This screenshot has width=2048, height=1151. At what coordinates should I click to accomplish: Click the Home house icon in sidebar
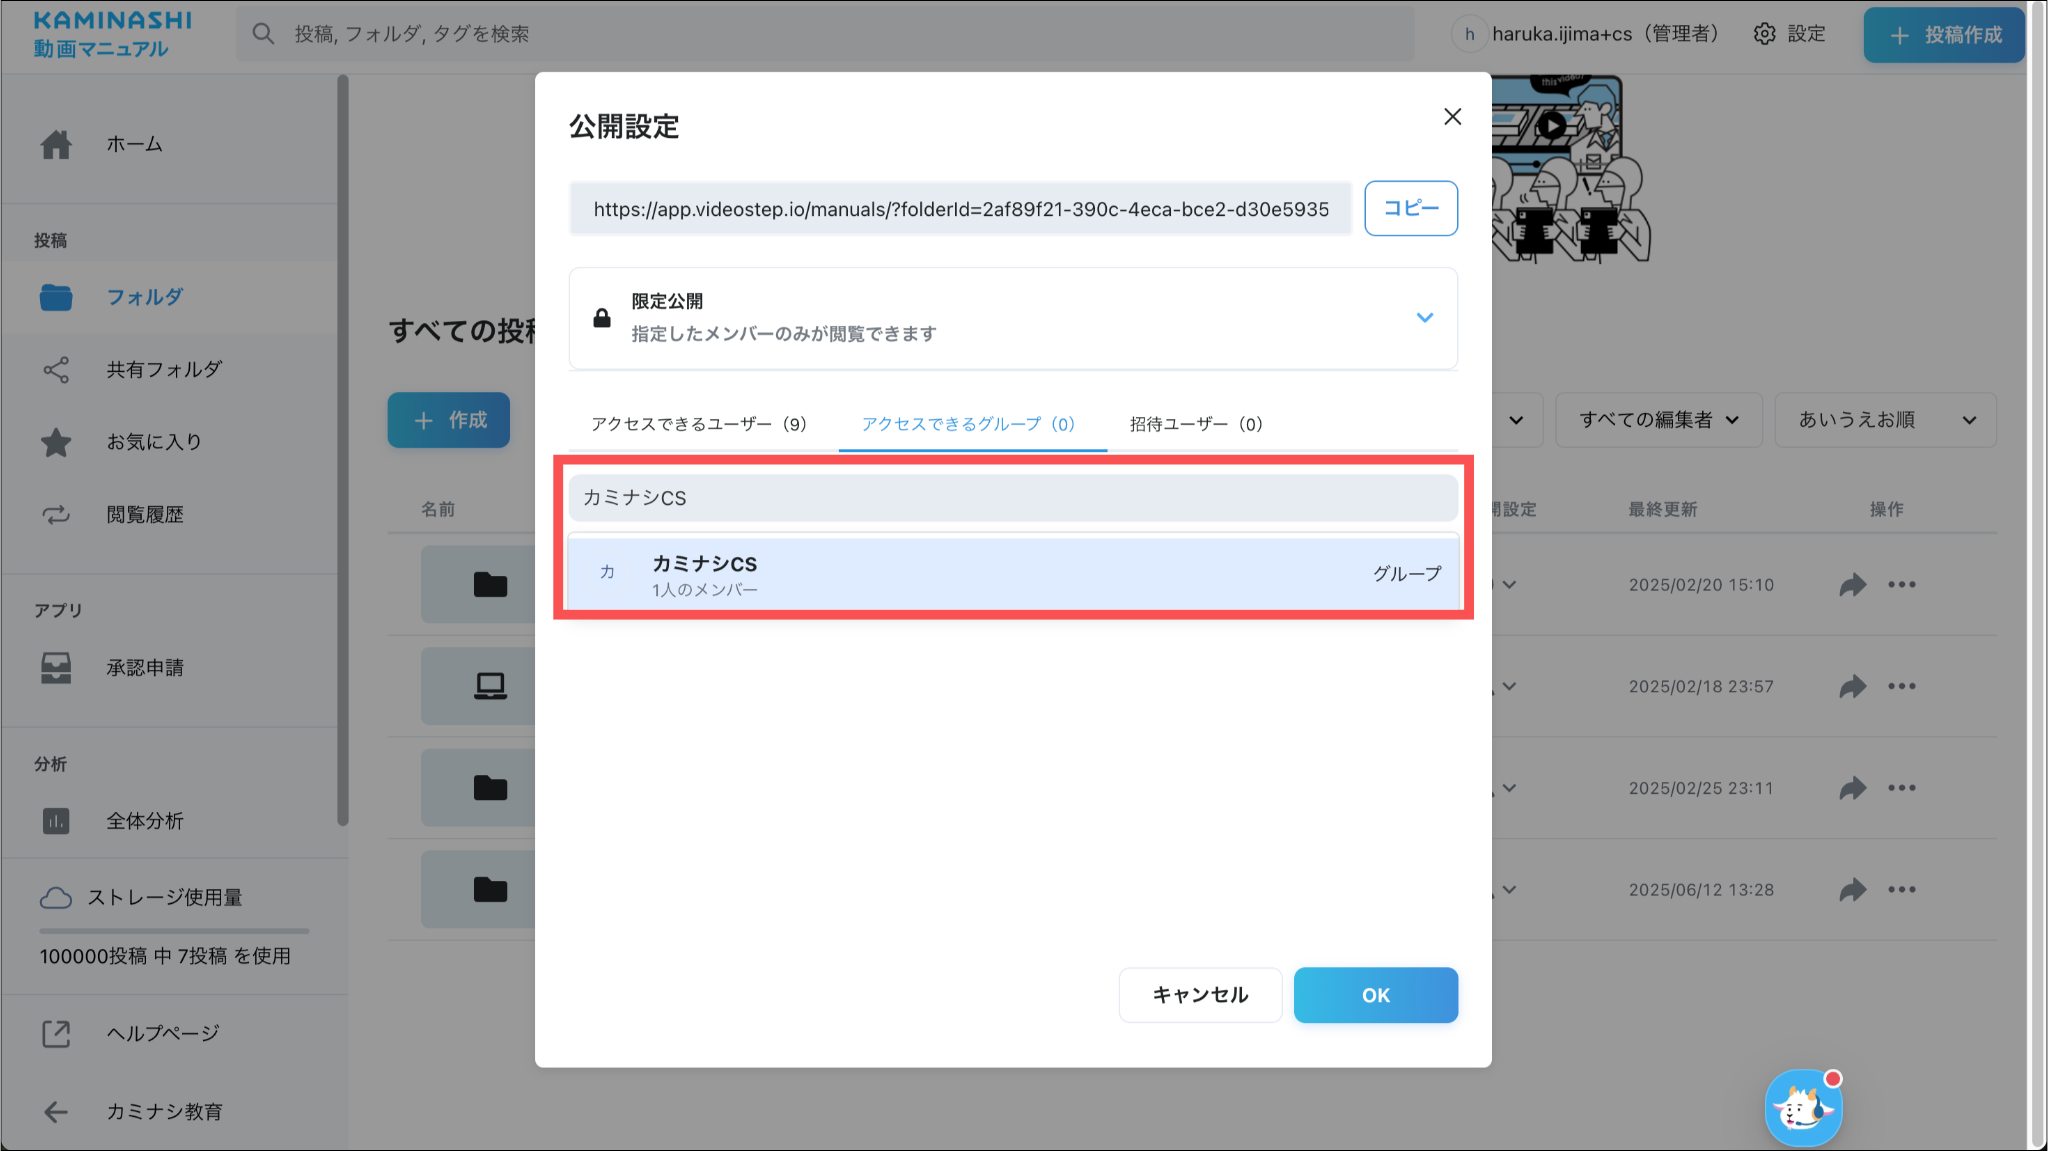tap(56, 145)
